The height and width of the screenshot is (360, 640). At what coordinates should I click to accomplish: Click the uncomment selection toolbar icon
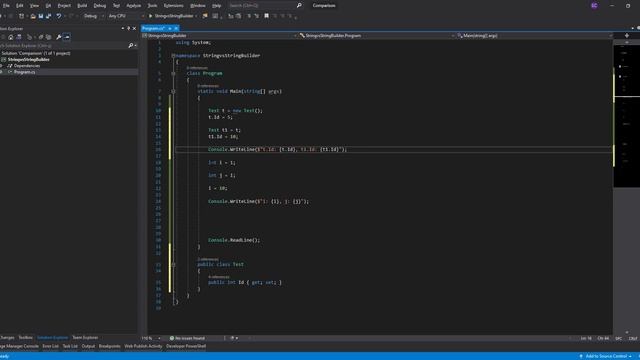point(257,16)
